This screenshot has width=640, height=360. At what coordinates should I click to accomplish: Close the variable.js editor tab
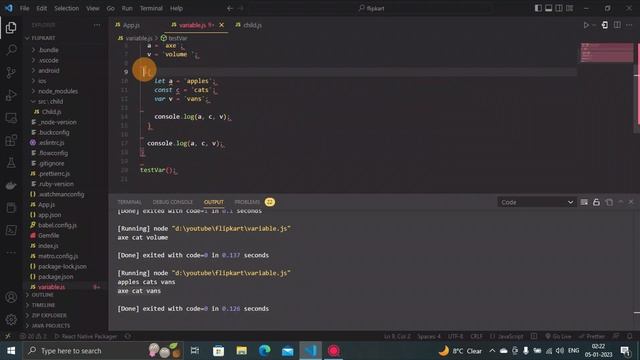[222, 25]
